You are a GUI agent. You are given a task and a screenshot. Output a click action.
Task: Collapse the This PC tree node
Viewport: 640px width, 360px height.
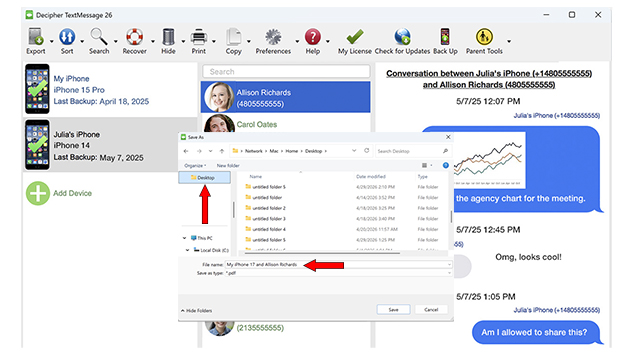click(x=184, y=238)
